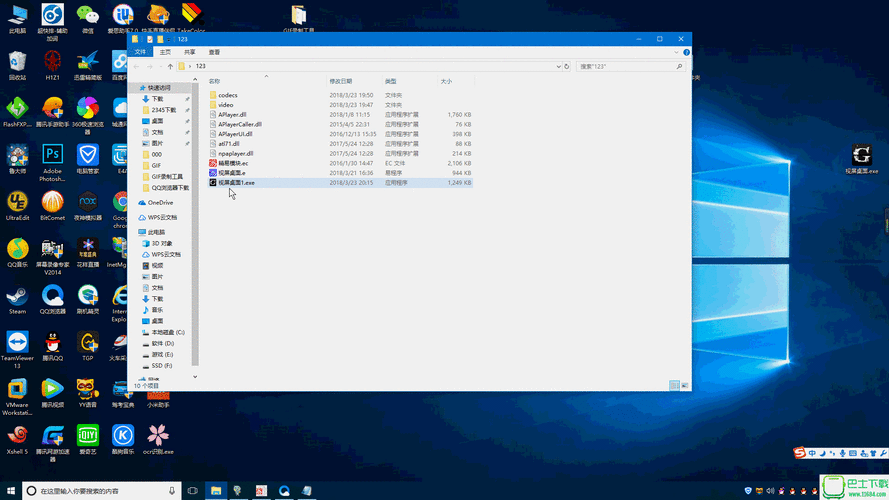Open quick access toolbar customize dropdown
This screenshot has height=500, width=889.
pyautogui.click(x=168, y=39)
